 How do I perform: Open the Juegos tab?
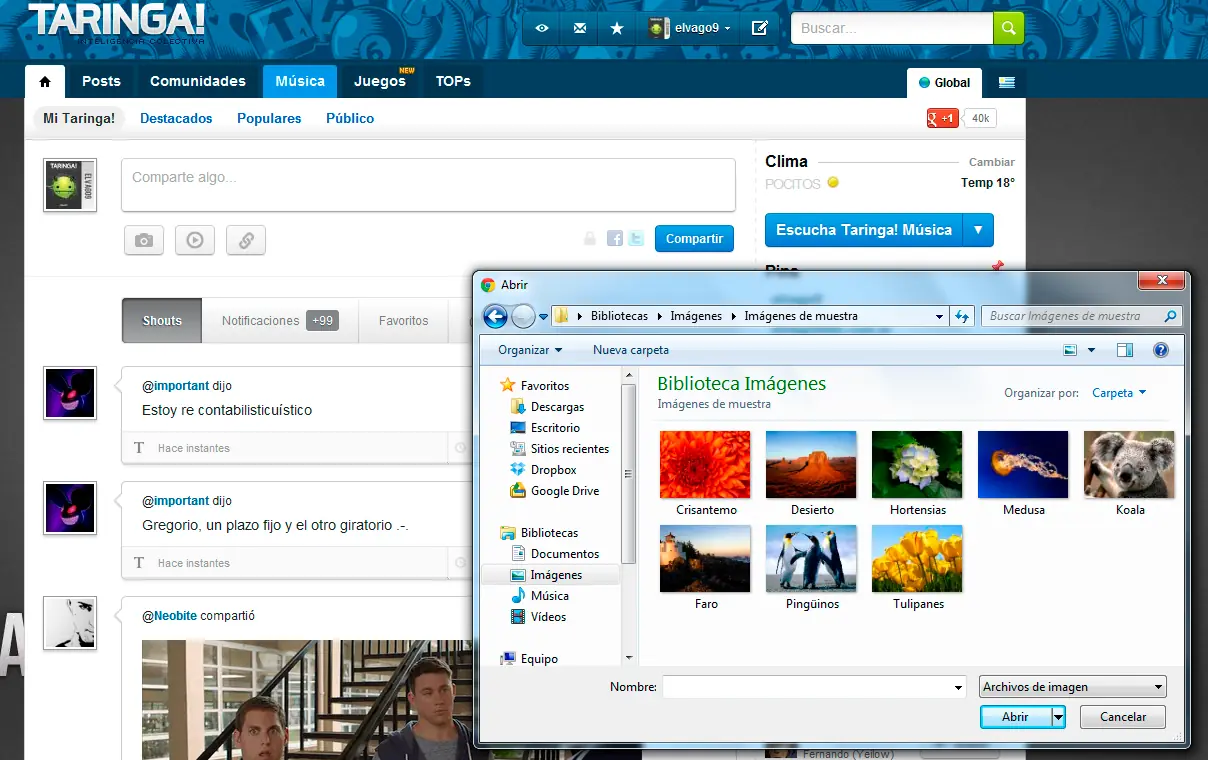tap(381, 81)
